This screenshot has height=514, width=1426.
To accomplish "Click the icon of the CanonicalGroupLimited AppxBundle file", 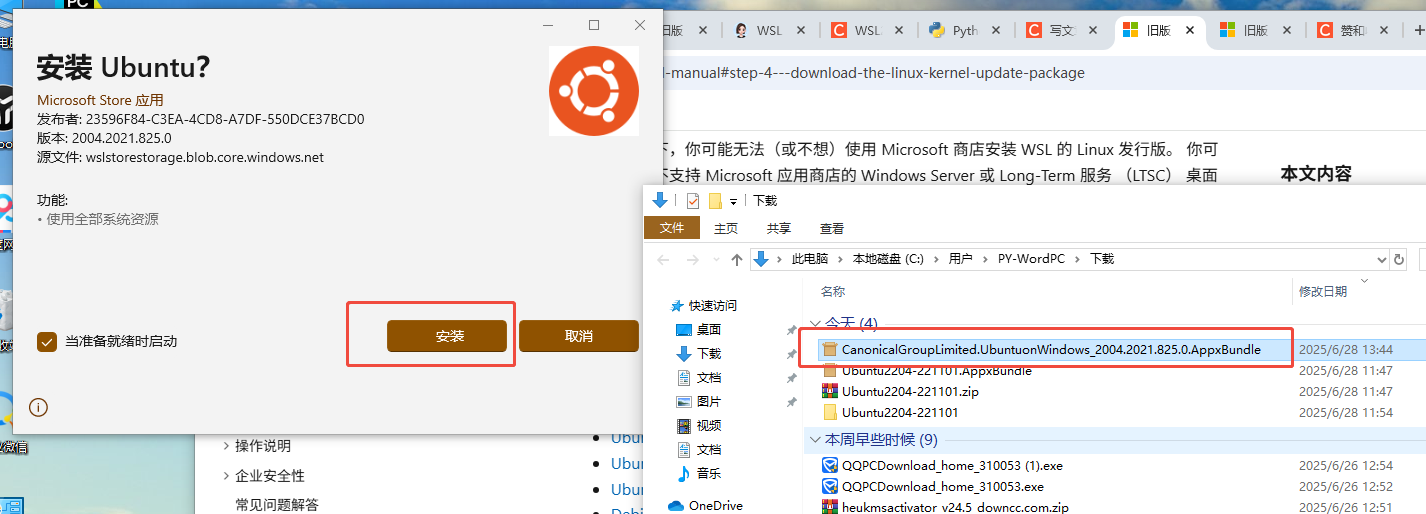I will coord(829,350).
